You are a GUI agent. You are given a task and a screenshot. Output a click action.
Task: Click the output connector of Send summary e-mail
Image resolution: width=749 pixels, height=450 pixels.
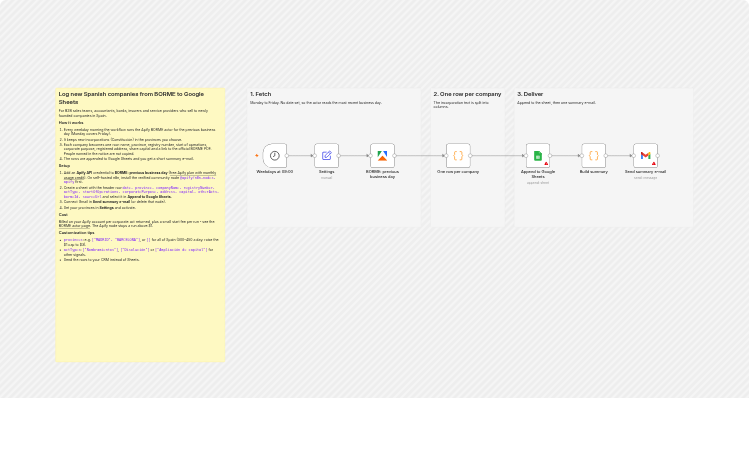[658, 156]
